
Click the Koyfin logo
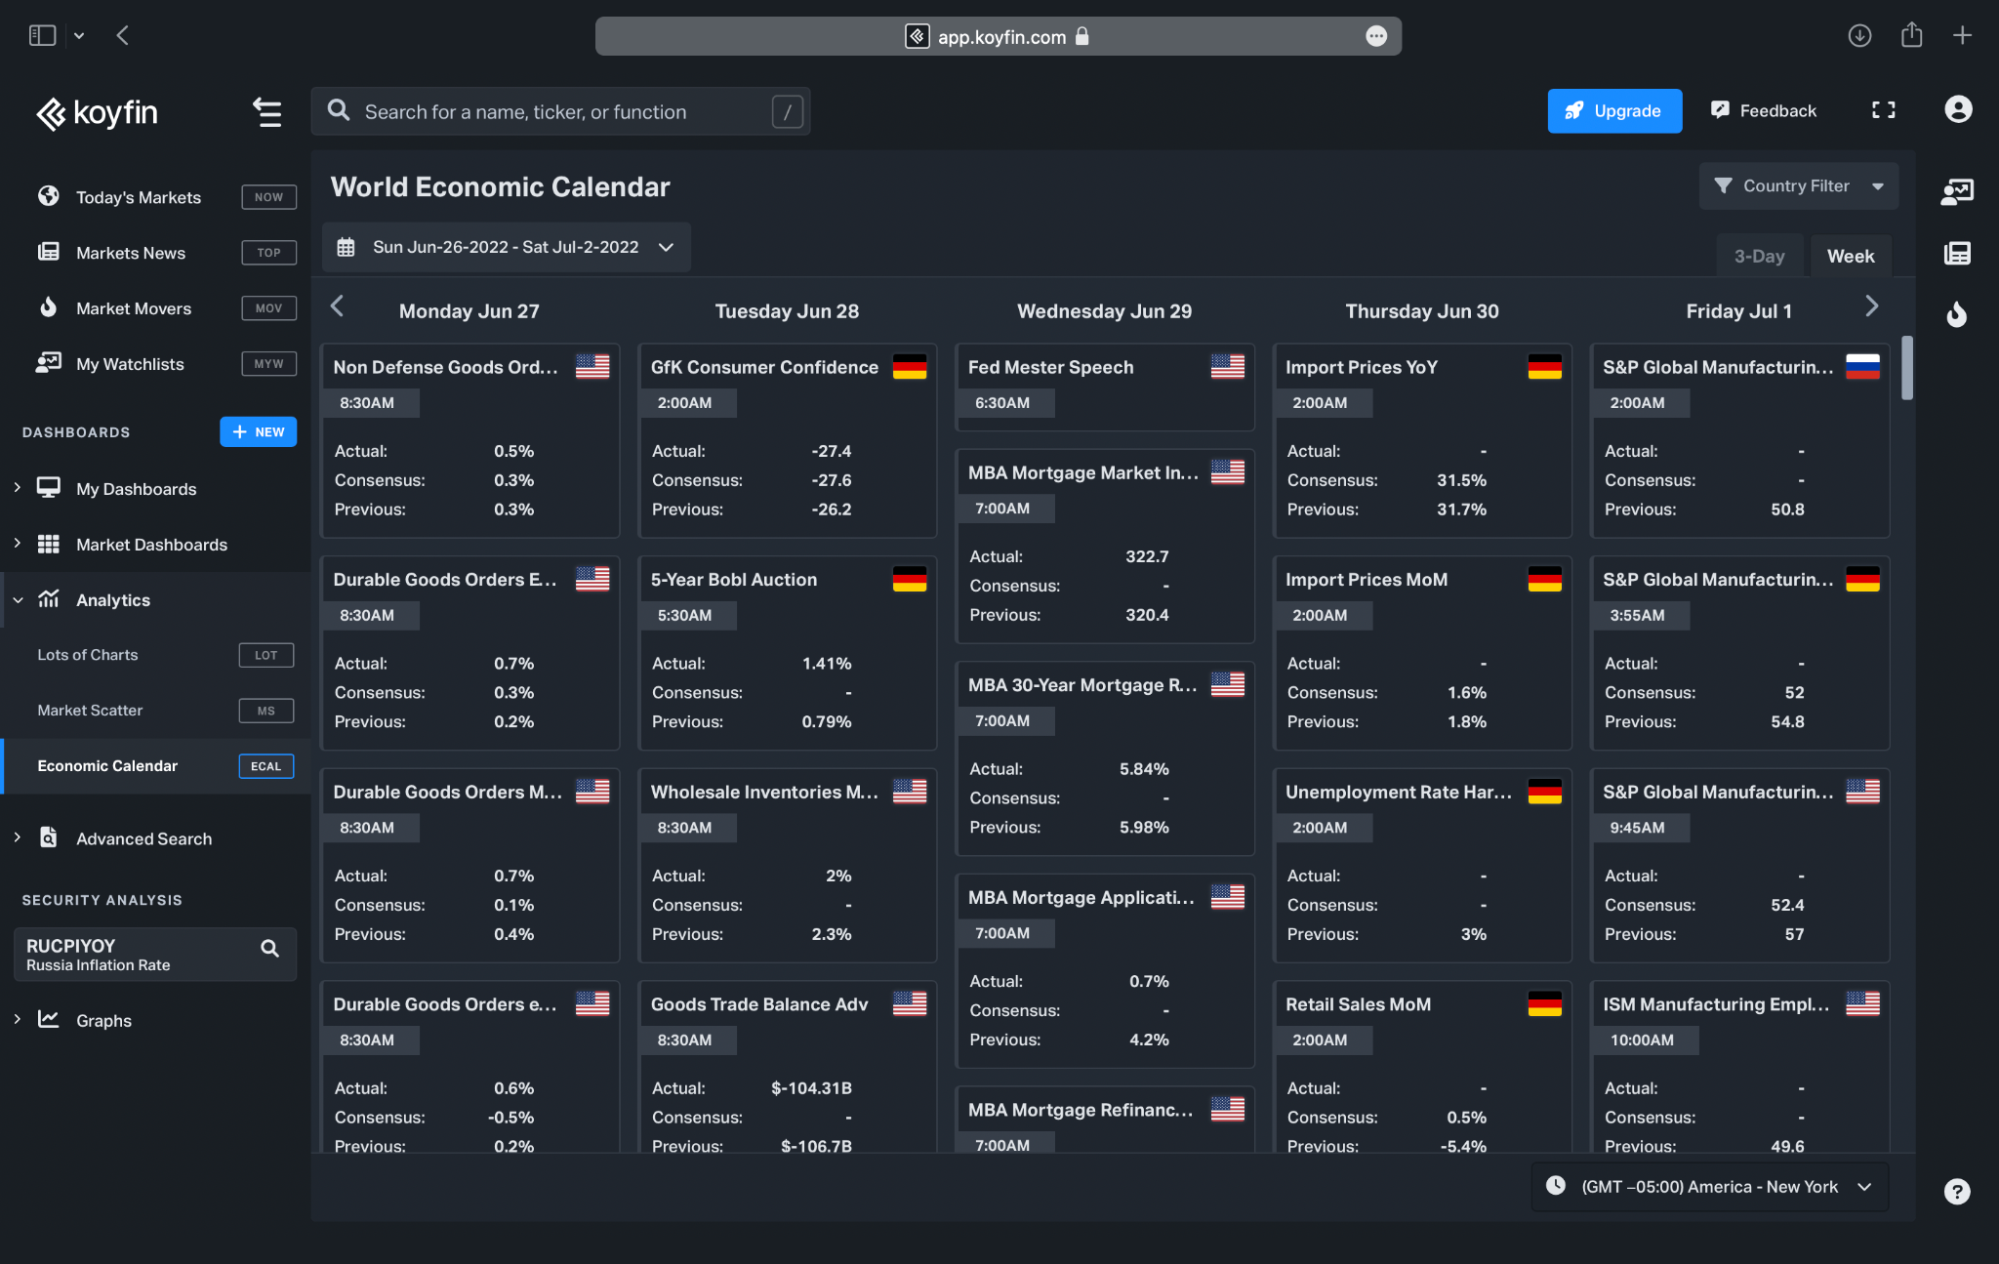tap(97, 113)
